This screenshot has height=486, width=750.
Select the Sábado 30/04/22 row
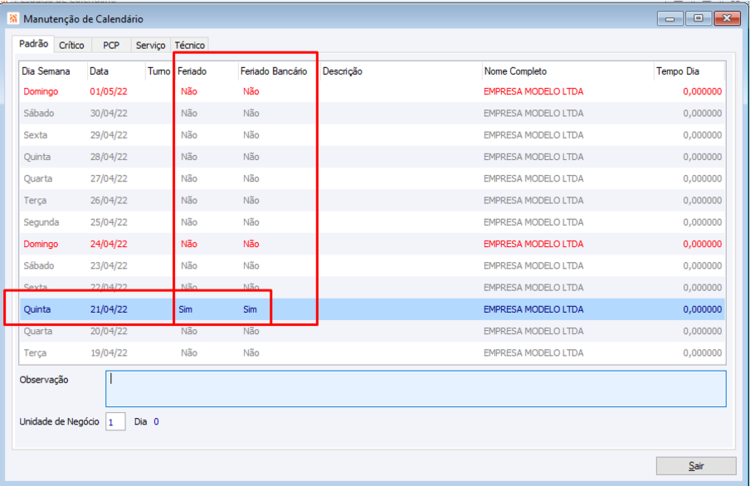[x=372, y=113]
